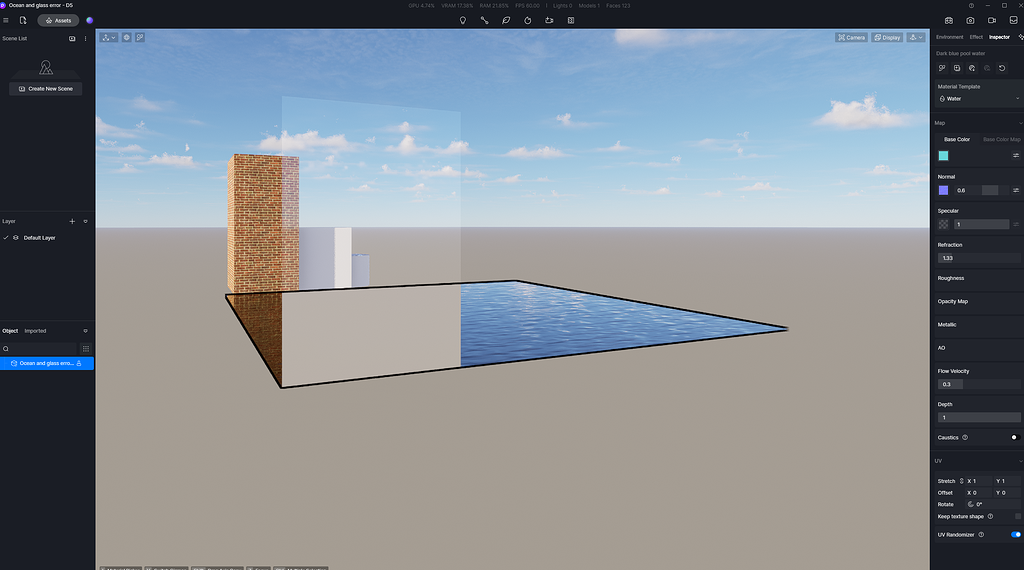The width and height of the screenshot is (1024, 570).
Task: Click the save material icon in Inspector
Action: click(957, 68)
